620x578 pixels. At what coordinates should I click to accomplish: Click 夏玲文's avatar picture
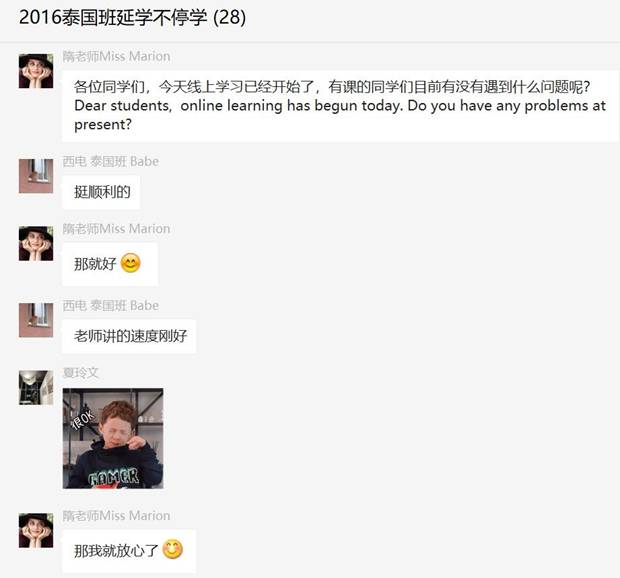tap(36, 387)
